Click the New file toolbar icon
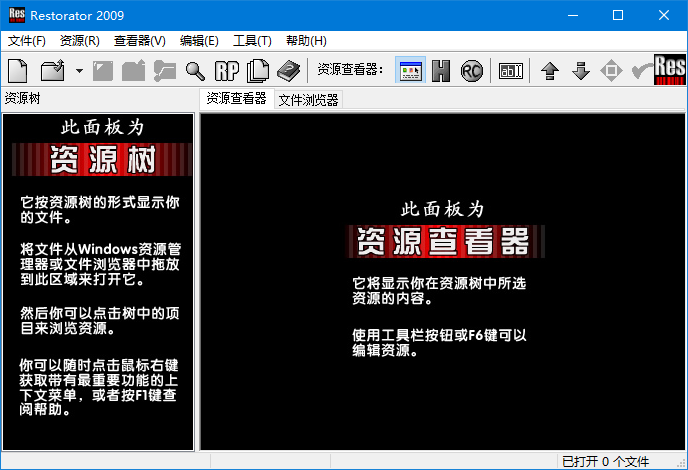Image resolution: width=688 pixels, height=470 pixels. 18,70
